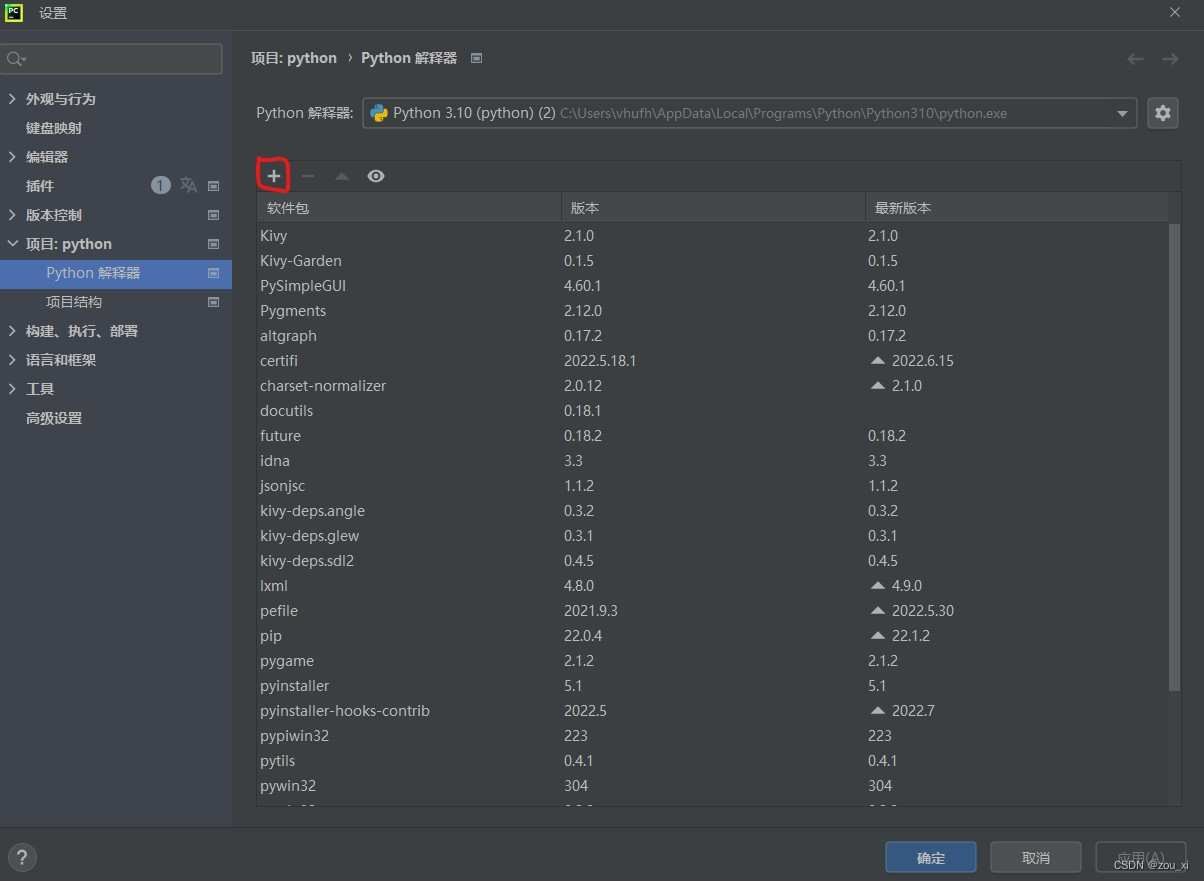Click upgrade arrow next to pip 22.1.2
Image resolution: width=1204 pixels, height=881 pixels.
(x=878, y=635)
